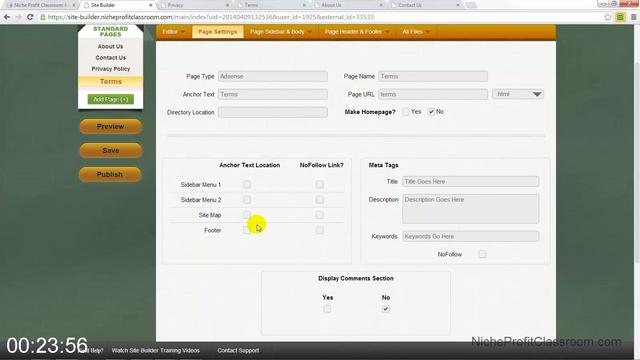Switch to the Niche Profit Classroom tab
This screenshot has height=360, width=640.
(x=40, y=5)
